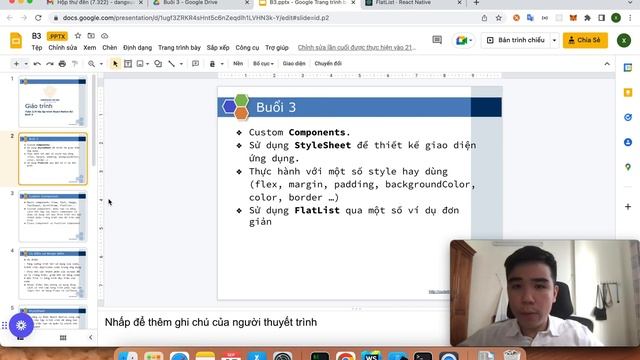Open the last edit history link
Image resolution: width=640 pixels, height=360 pixels.
357,48
